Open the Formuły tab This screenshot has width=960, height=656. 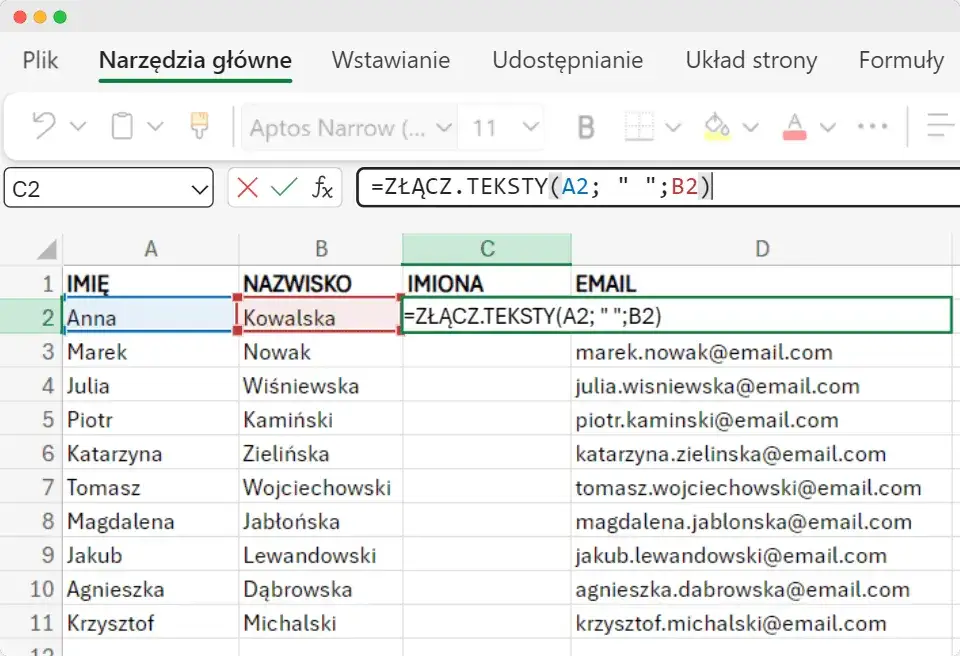coord(900,60)
